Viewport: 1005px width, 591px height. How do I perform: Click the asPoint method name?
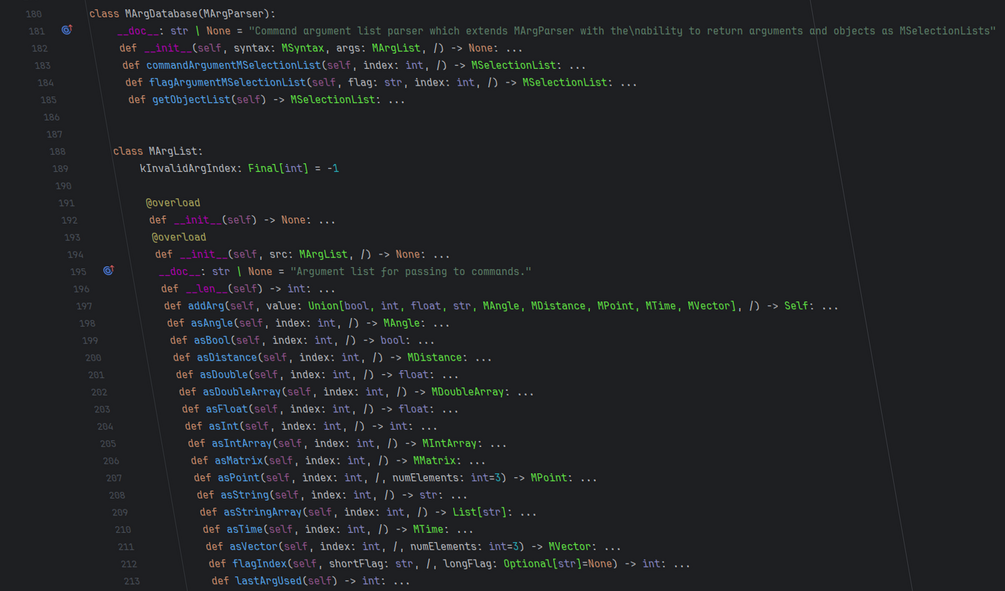[238, 478]
